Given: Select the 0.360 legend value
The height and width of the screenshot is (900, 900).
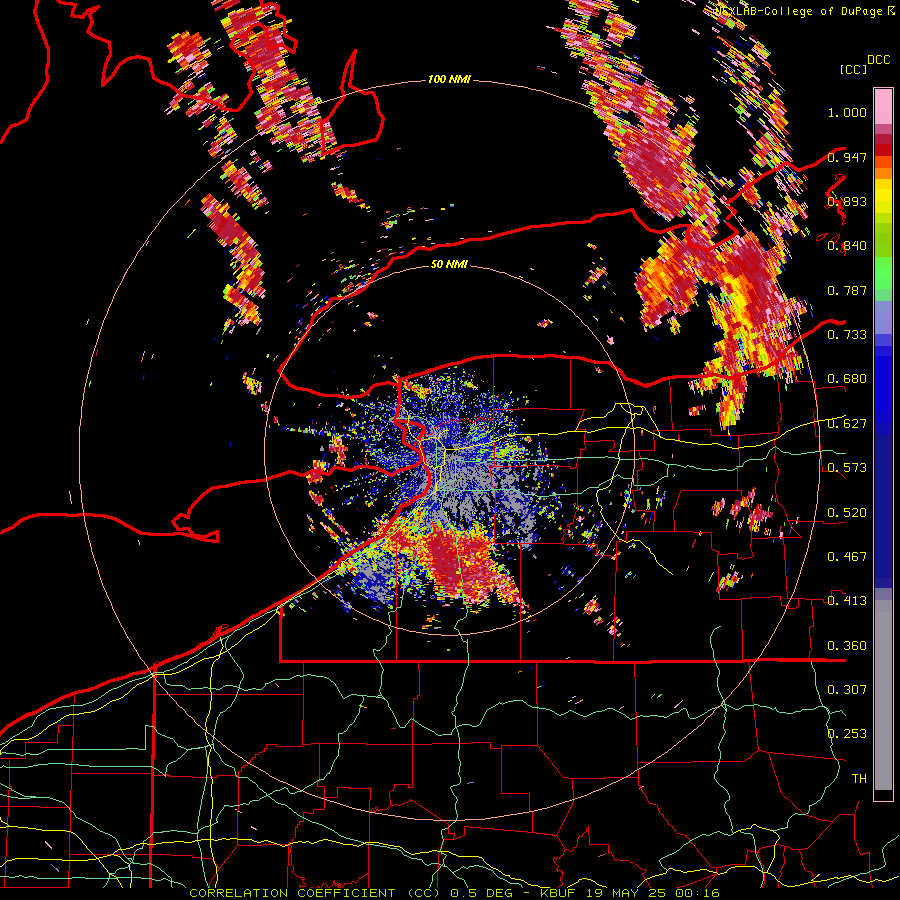Looking at the screenshot, I should pos(847,646).
